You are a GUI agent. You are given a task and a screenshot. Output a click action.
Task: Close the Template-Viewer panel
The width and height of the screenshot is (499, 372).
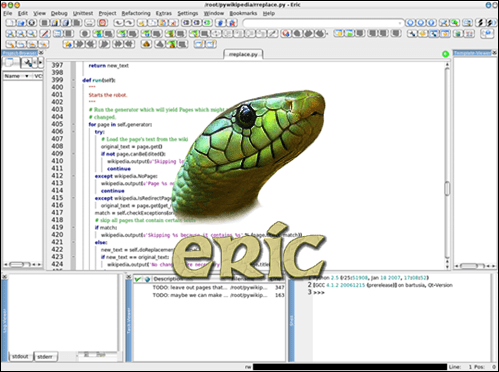point(494,53)
